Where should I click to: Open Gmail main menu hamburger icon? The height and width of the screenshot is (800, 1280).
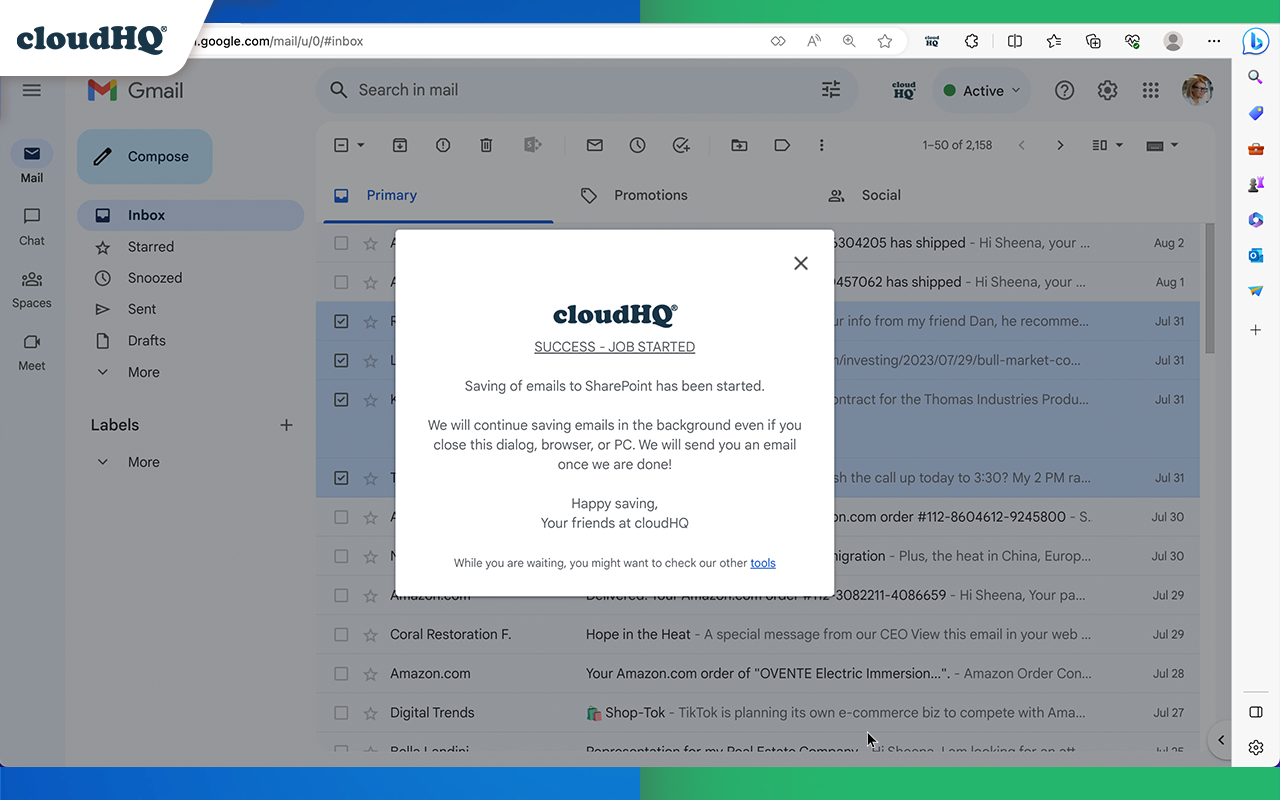coord(32,90)
